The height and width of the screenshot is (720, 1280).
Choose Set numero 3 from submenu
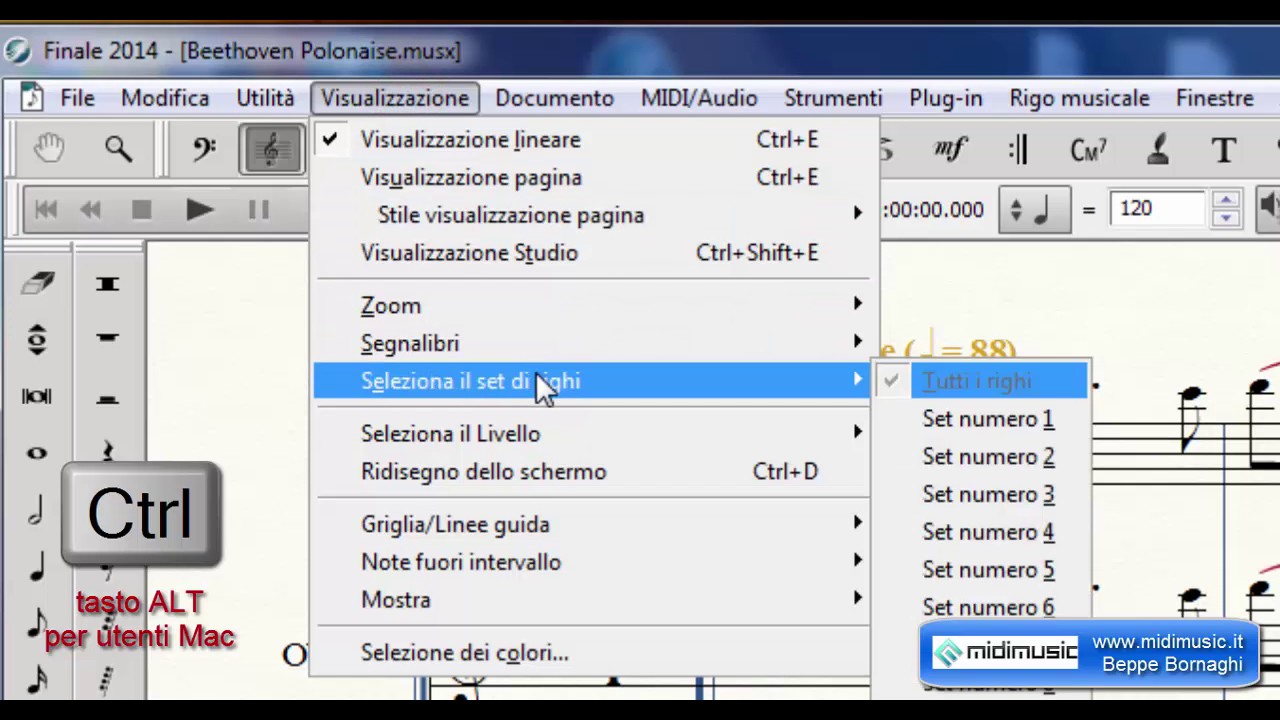(x=988, y=495)
